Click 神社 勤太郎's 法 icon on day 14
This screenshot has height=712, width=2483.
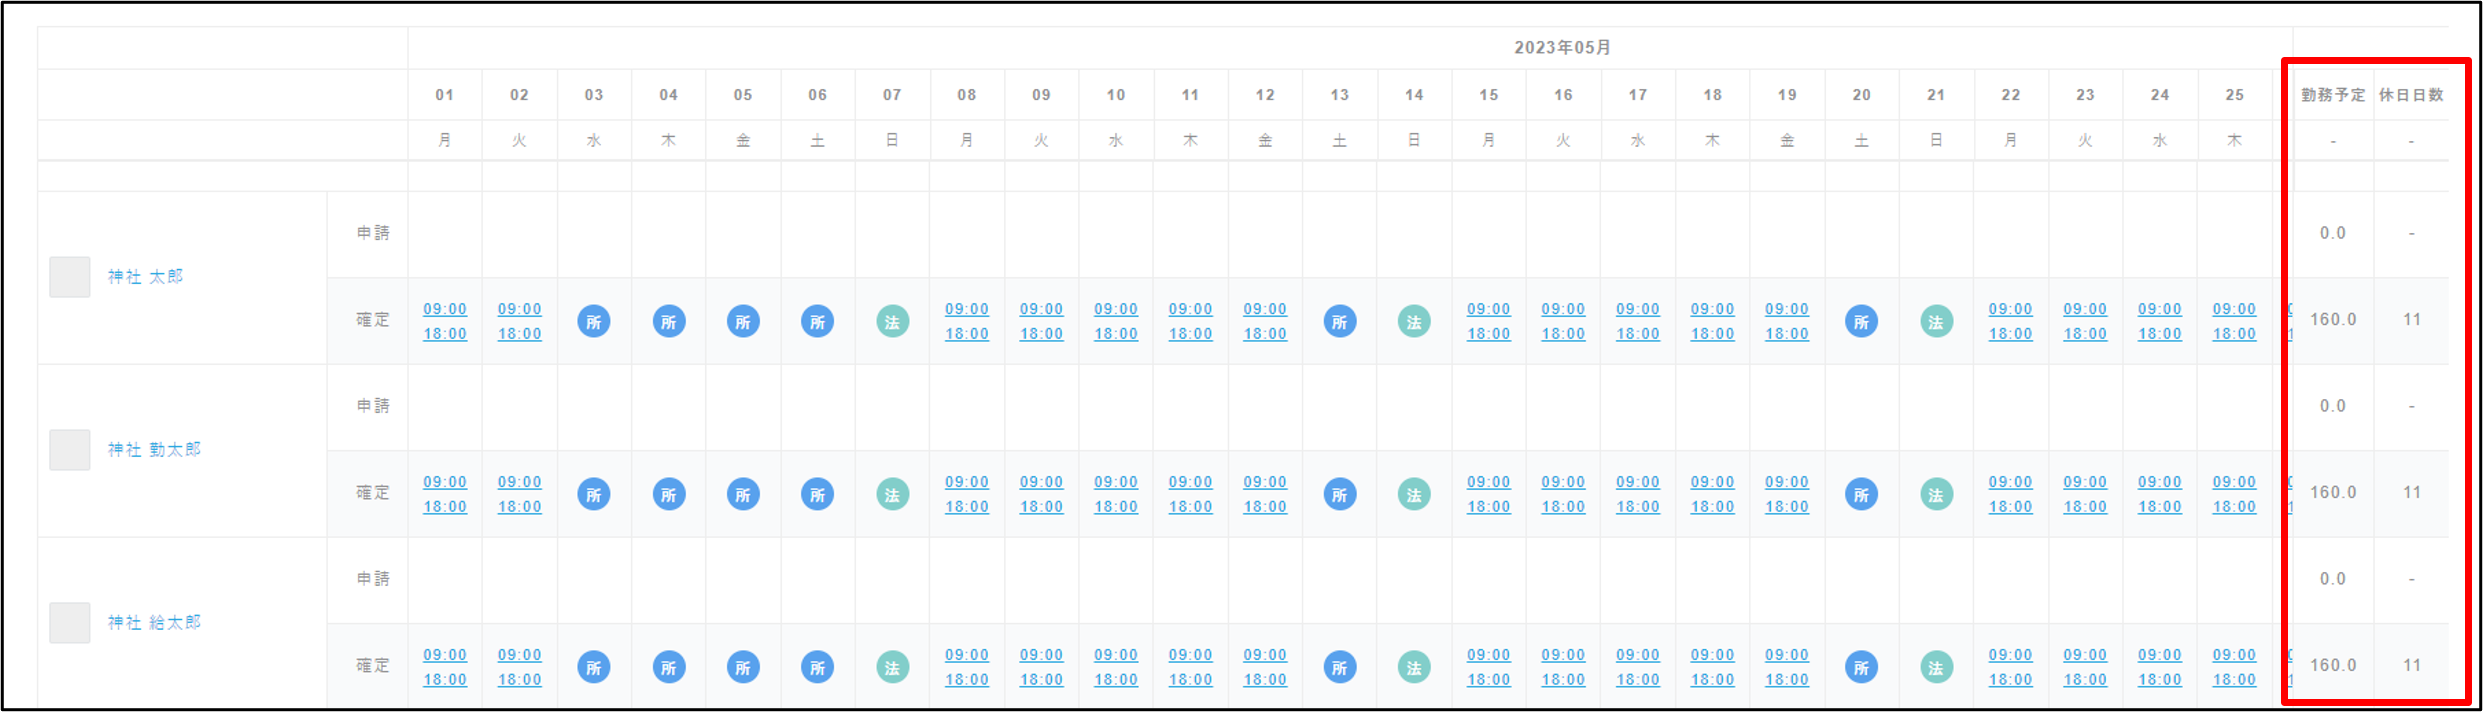[x=1414, y=495]
